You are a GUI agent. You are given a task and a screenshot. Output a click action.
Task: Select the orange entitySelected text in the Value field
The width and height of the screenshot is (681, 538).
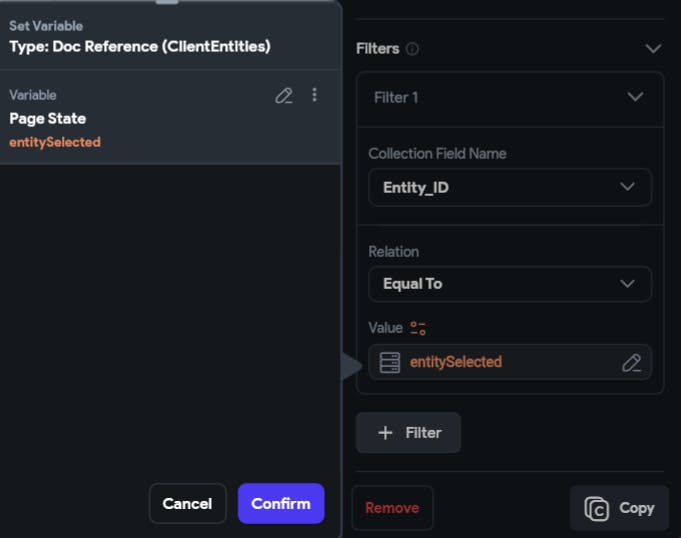point(456,362)
